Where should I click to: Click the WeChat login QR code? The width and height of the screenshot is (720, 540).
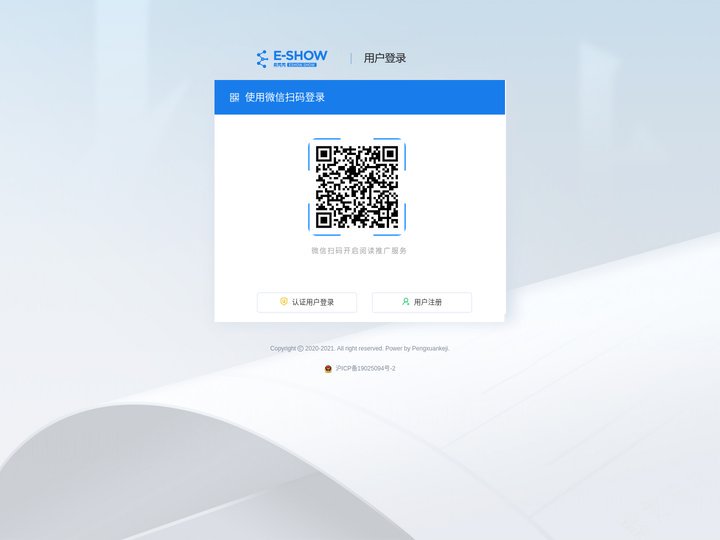(357, 187)
